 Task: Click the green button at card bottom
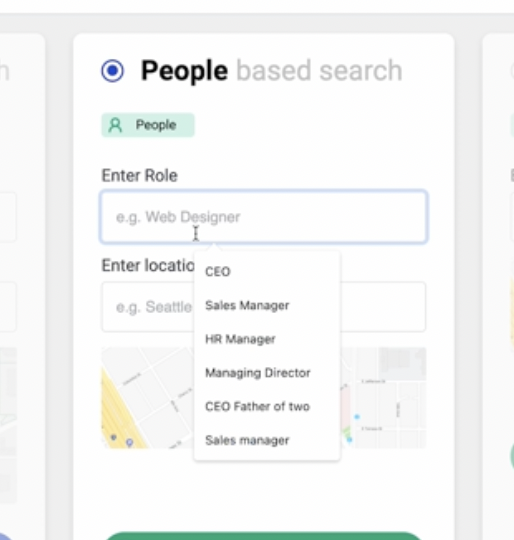[264, 536]
